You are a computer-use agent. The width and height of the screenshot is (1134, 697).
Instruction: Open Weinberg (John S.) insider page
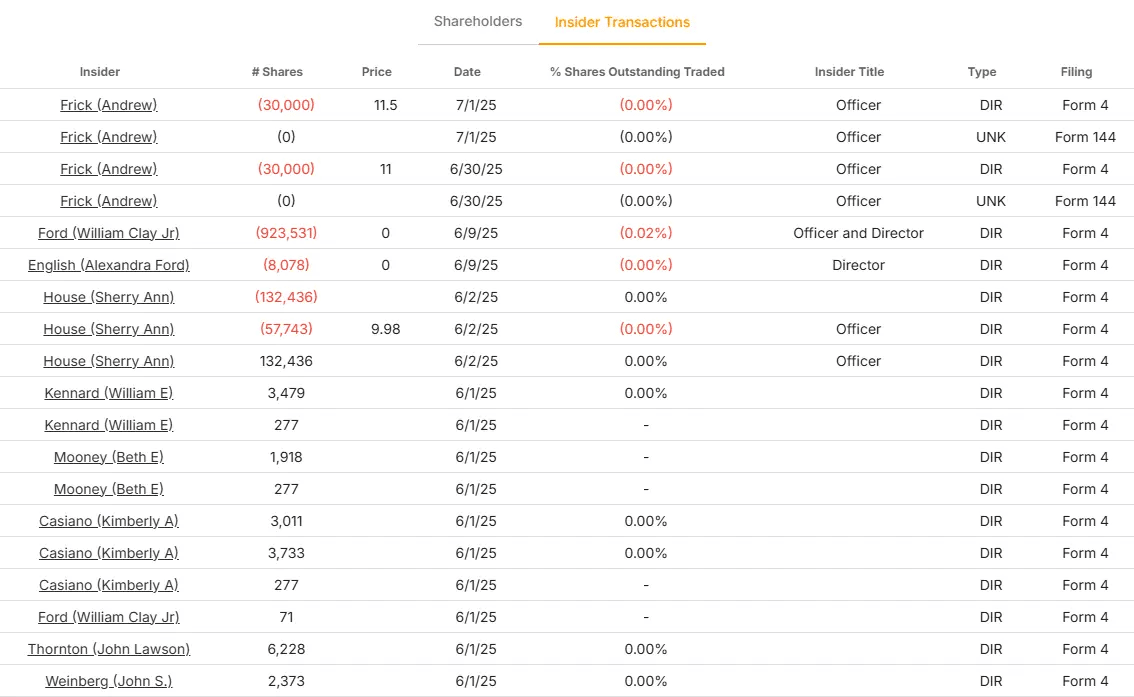click(108, 681)
